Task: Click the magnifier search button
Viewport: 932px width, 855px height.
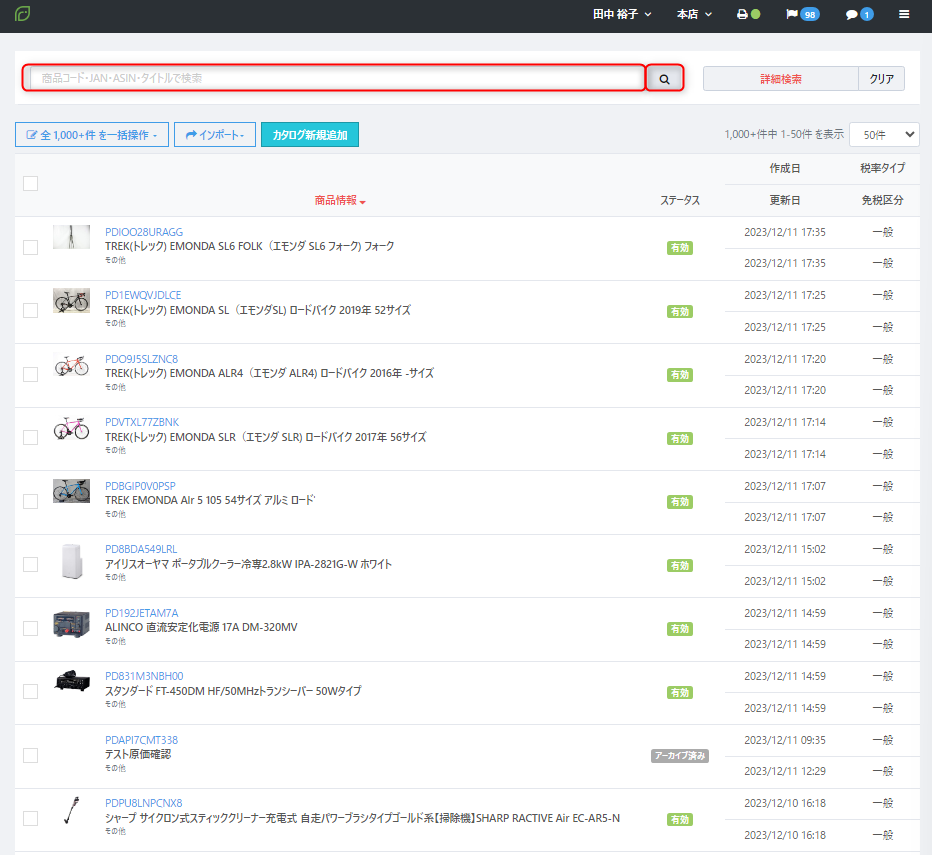Action: (x=664, y=78)
